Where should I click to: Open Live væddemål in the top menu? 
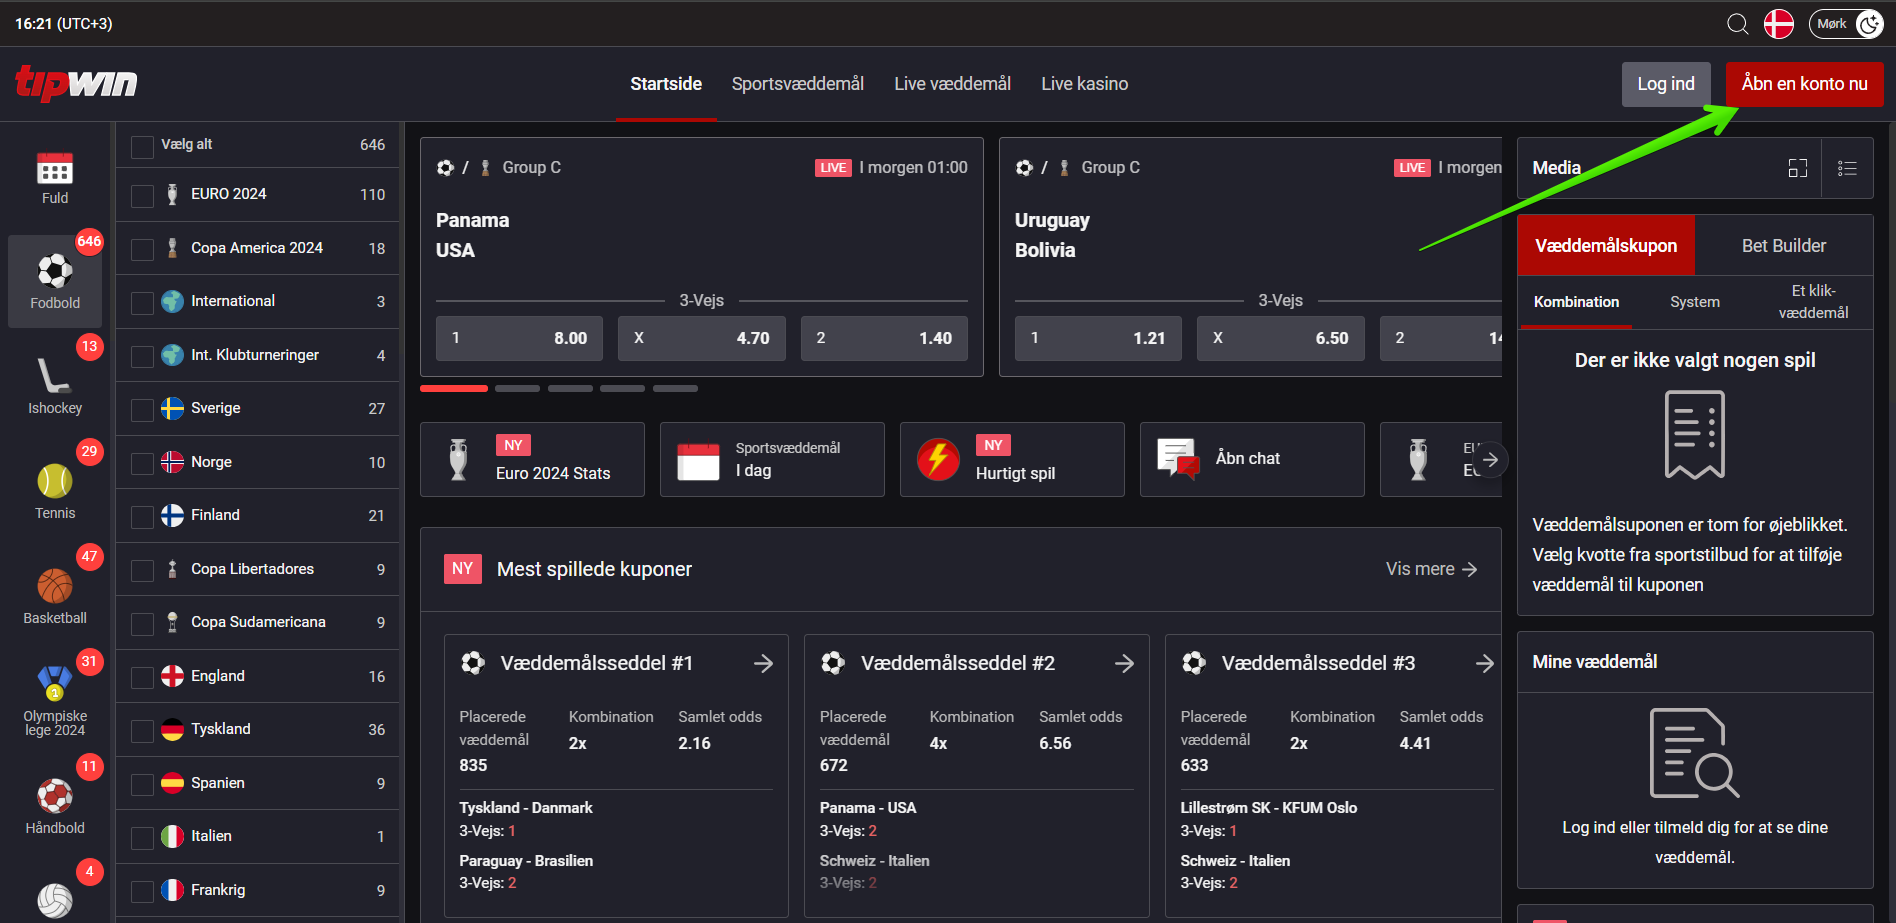(952, 84)
